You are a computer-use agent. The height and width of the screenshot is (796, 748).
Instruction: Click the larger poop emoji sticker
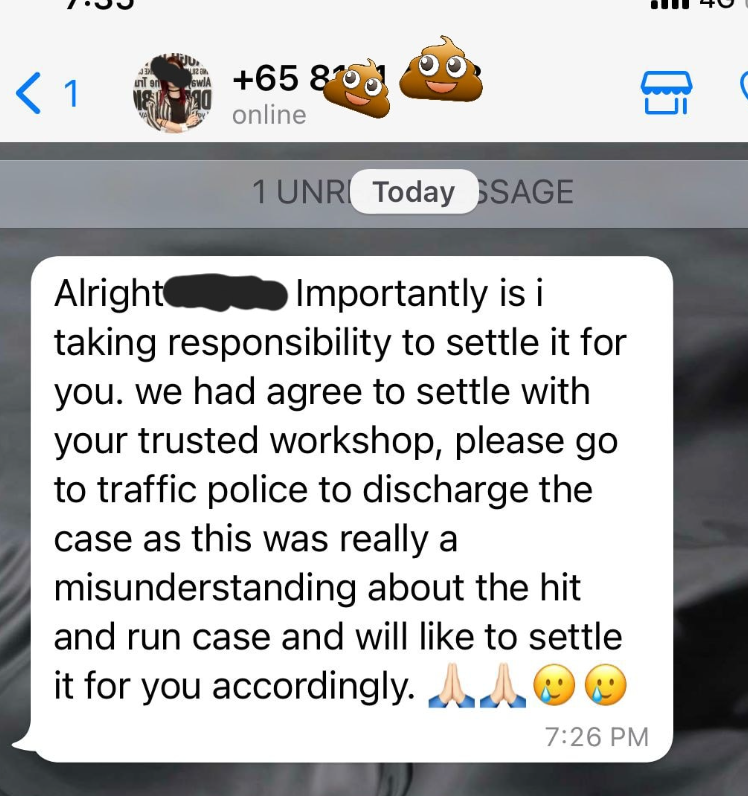(x=441, y=69)
